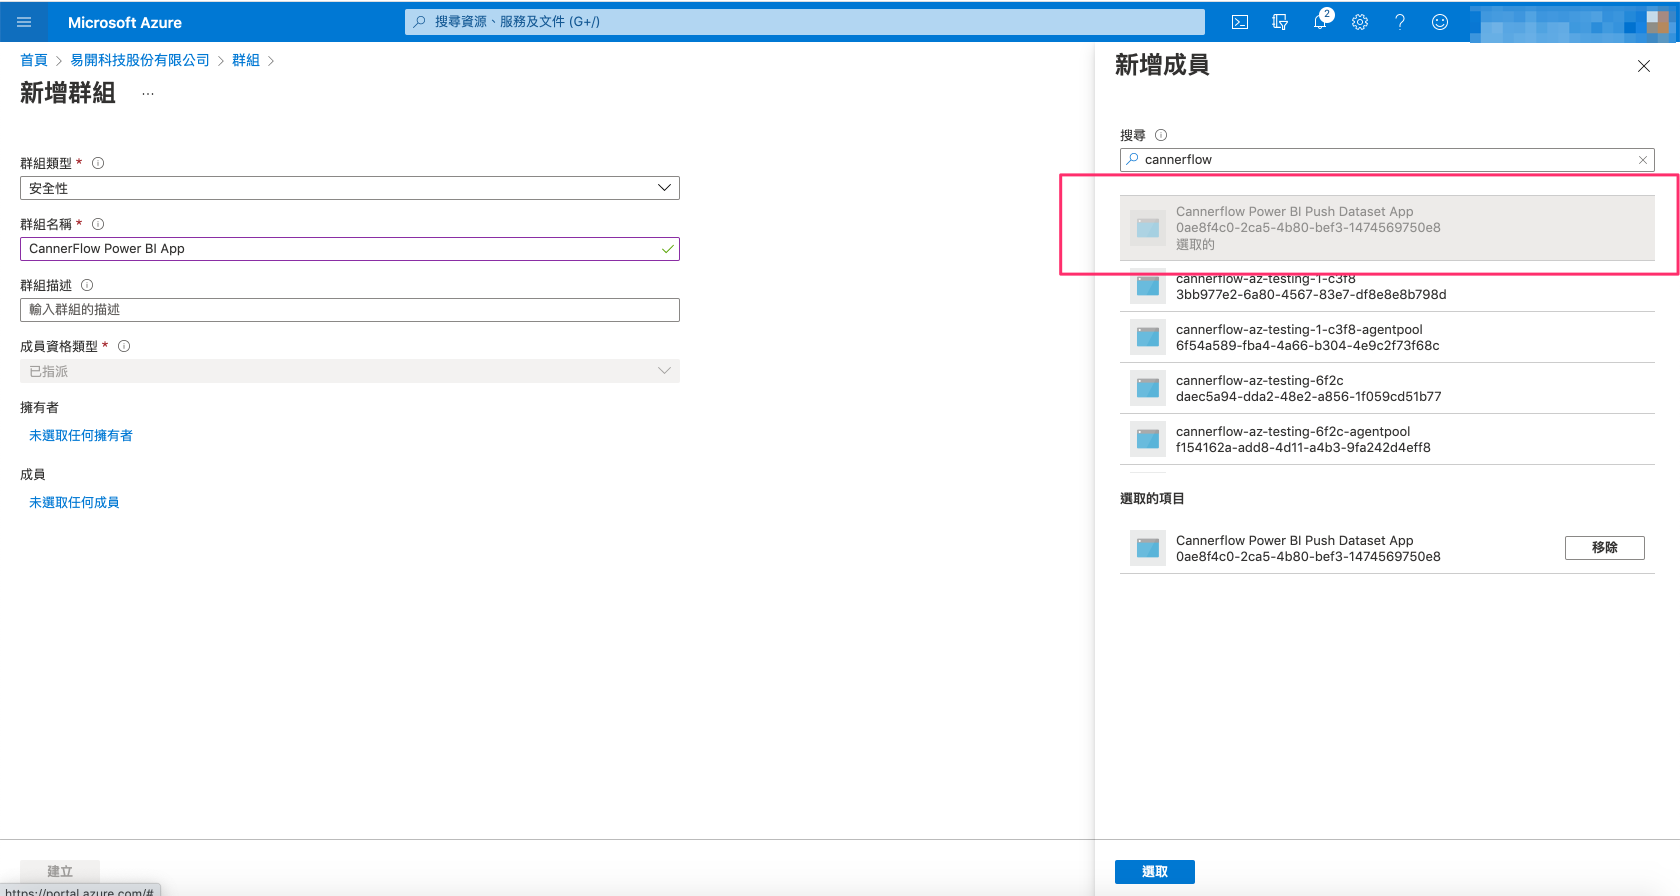Click the account area at top right

click(x=1573, y=22)
